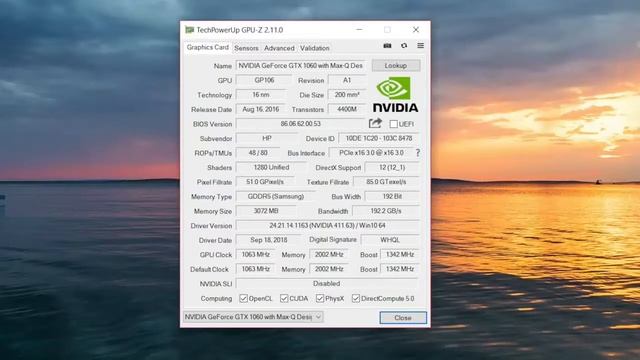Click the Driver Version field

(328, 226)
